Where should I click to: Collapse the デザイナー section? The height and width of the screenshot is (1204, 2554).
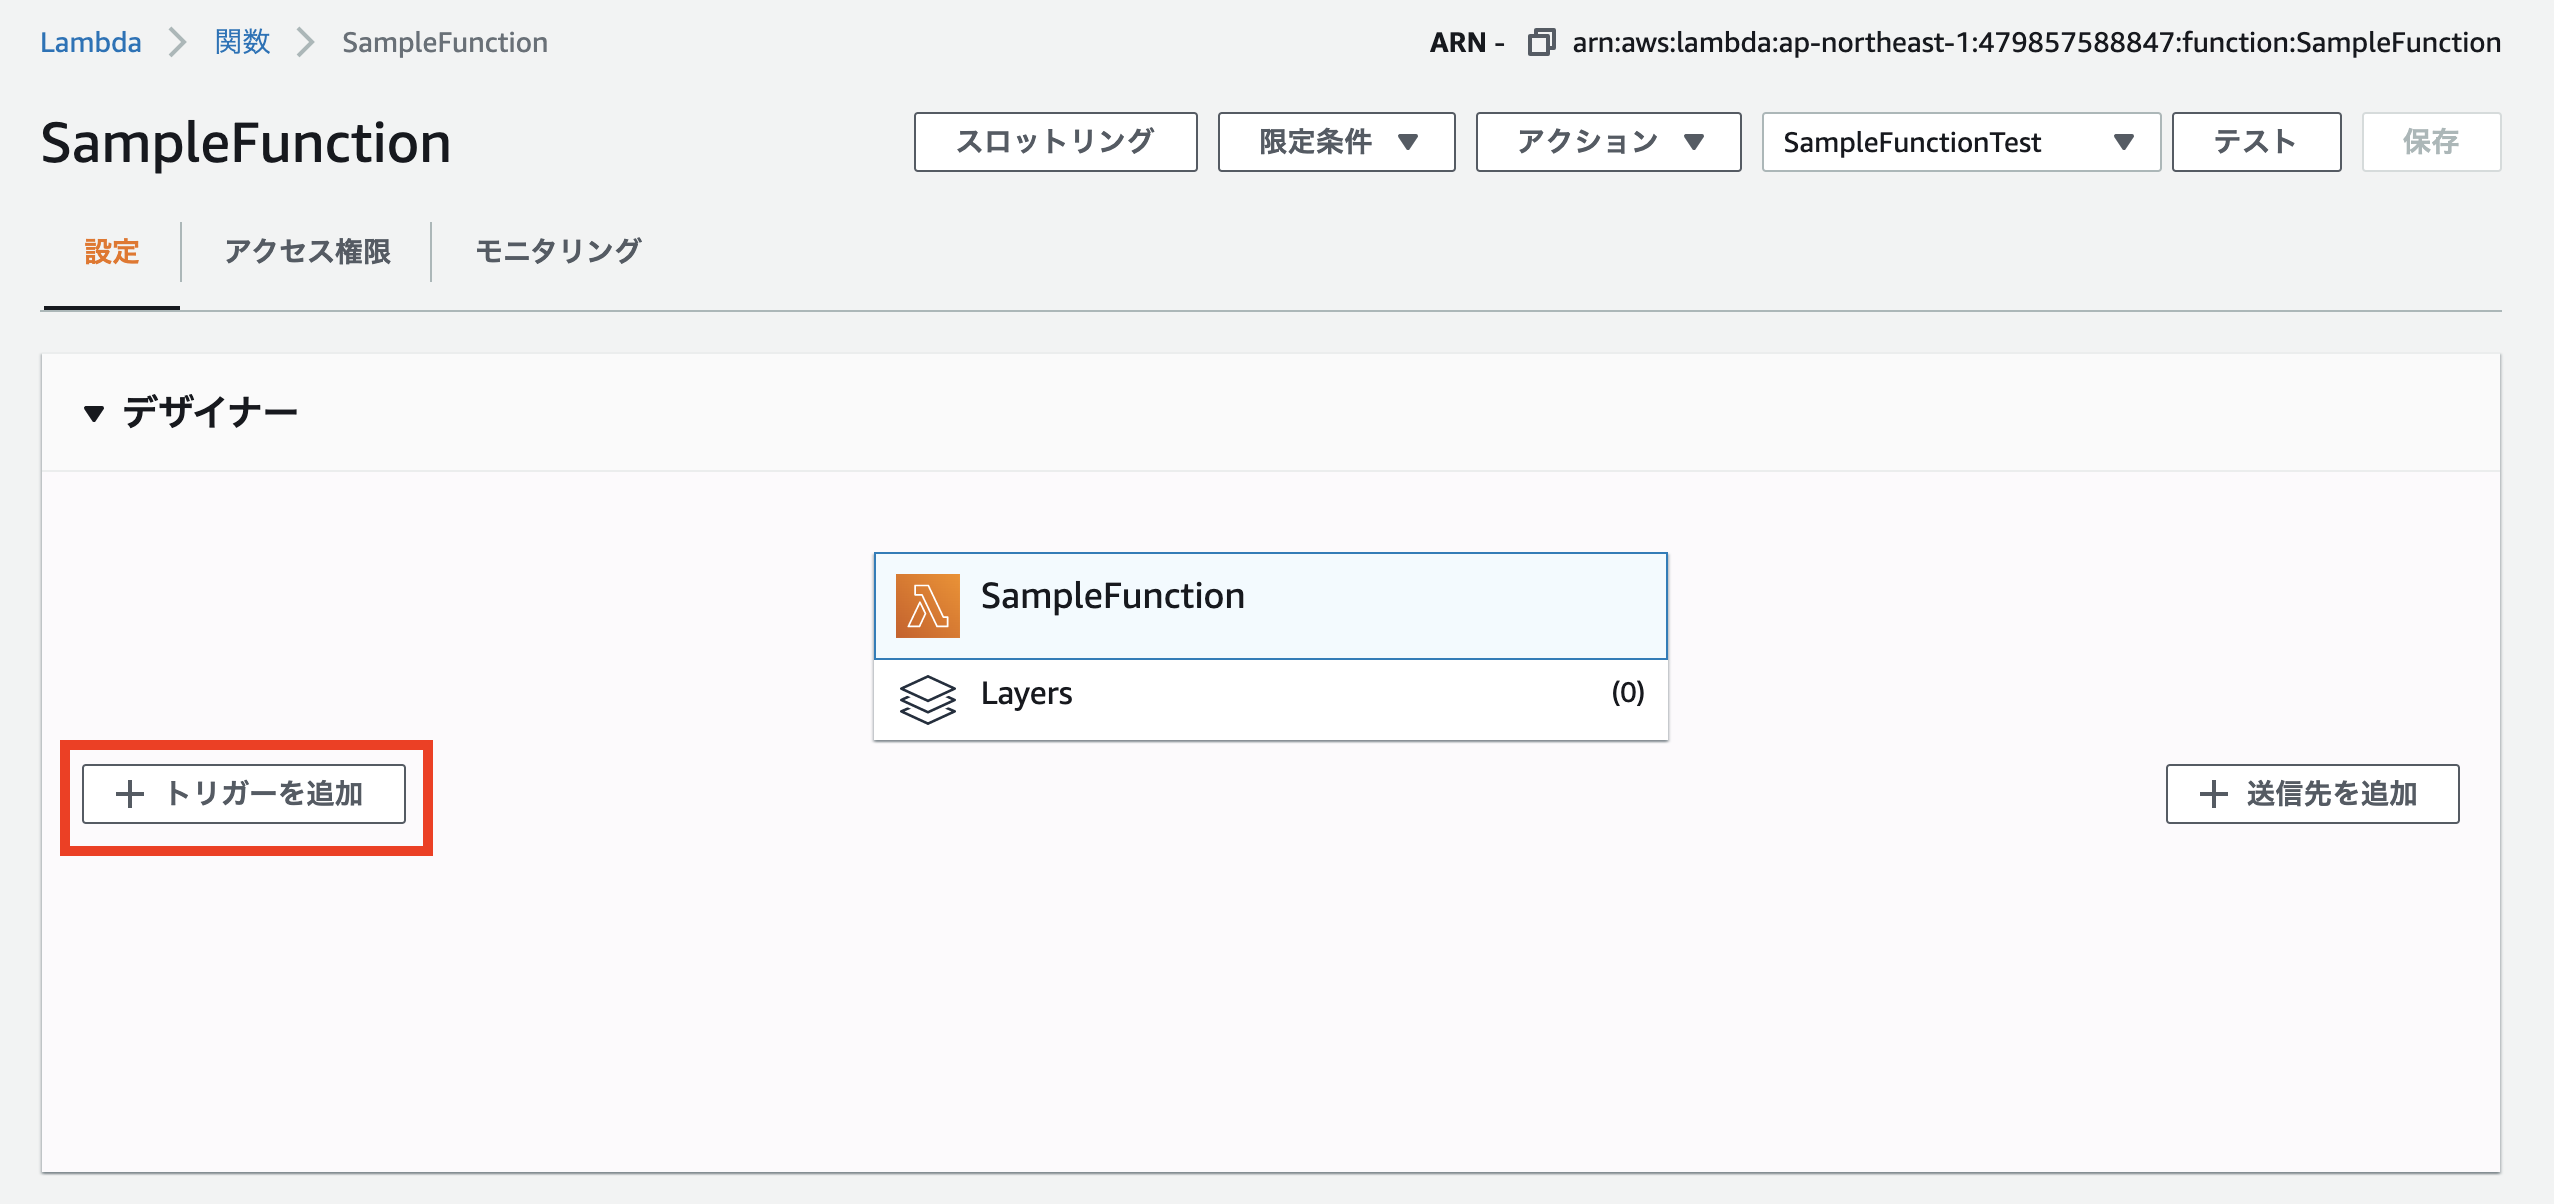point(94,411)
